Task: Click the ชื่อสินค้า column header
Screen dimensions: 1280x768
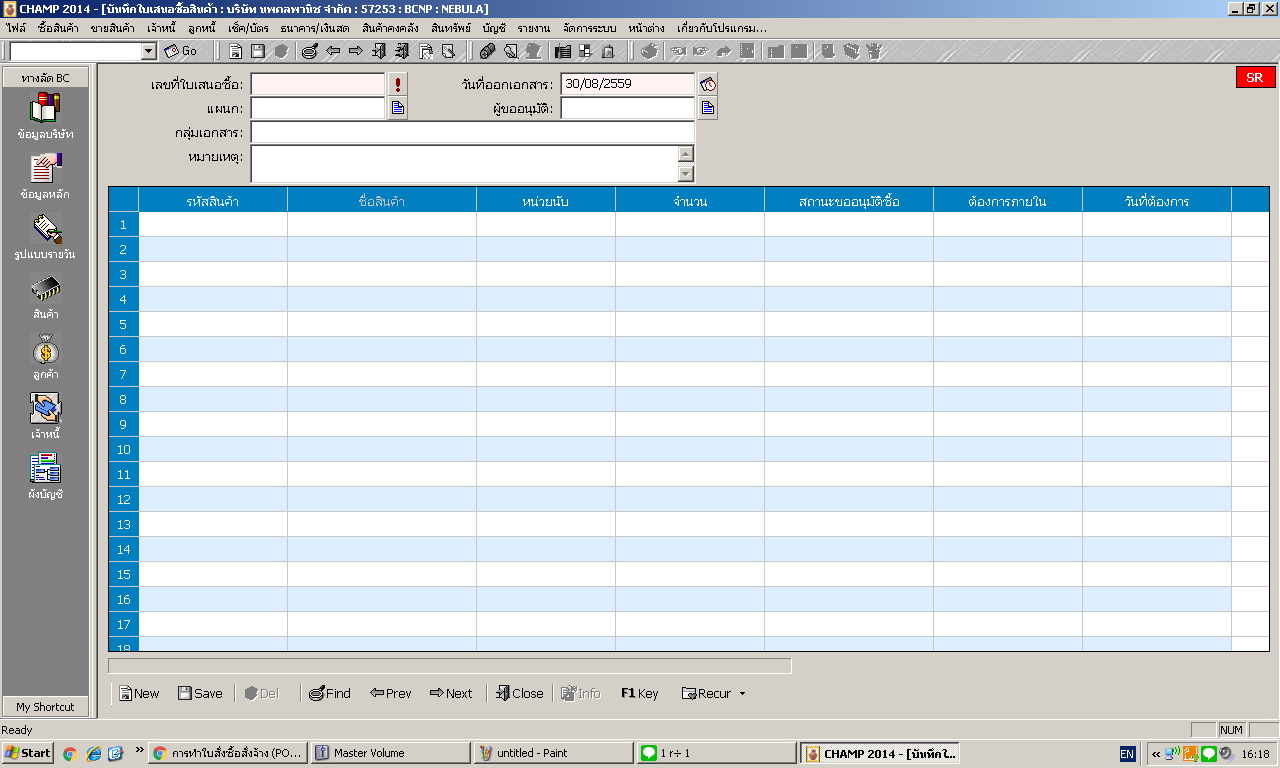Action: pyautogui.click(x=382, y=200)
